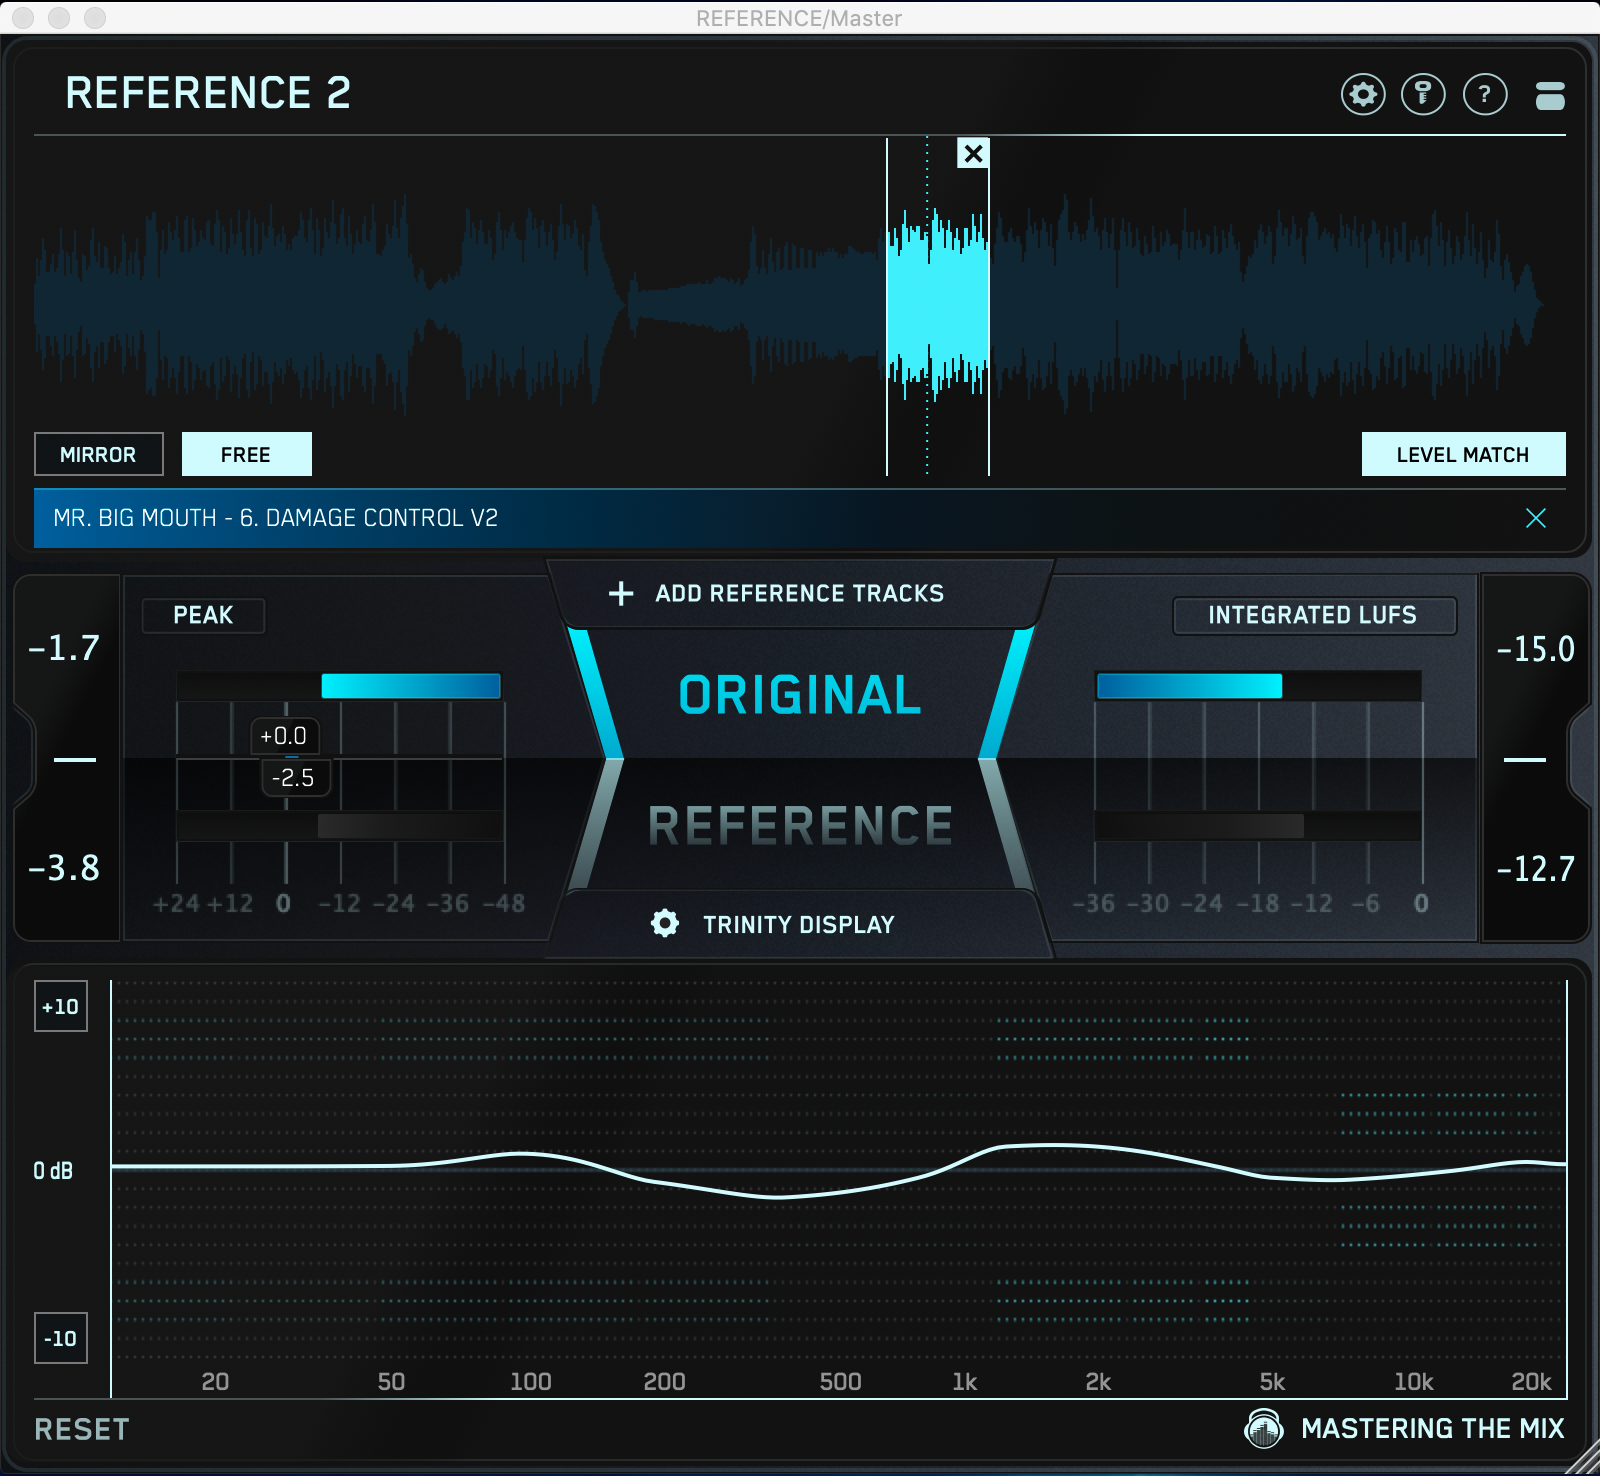This screenshot has height=1476, width=1600.
Task: Click the TRINITY DISPLAY label
Action: (x=799, y=924)
